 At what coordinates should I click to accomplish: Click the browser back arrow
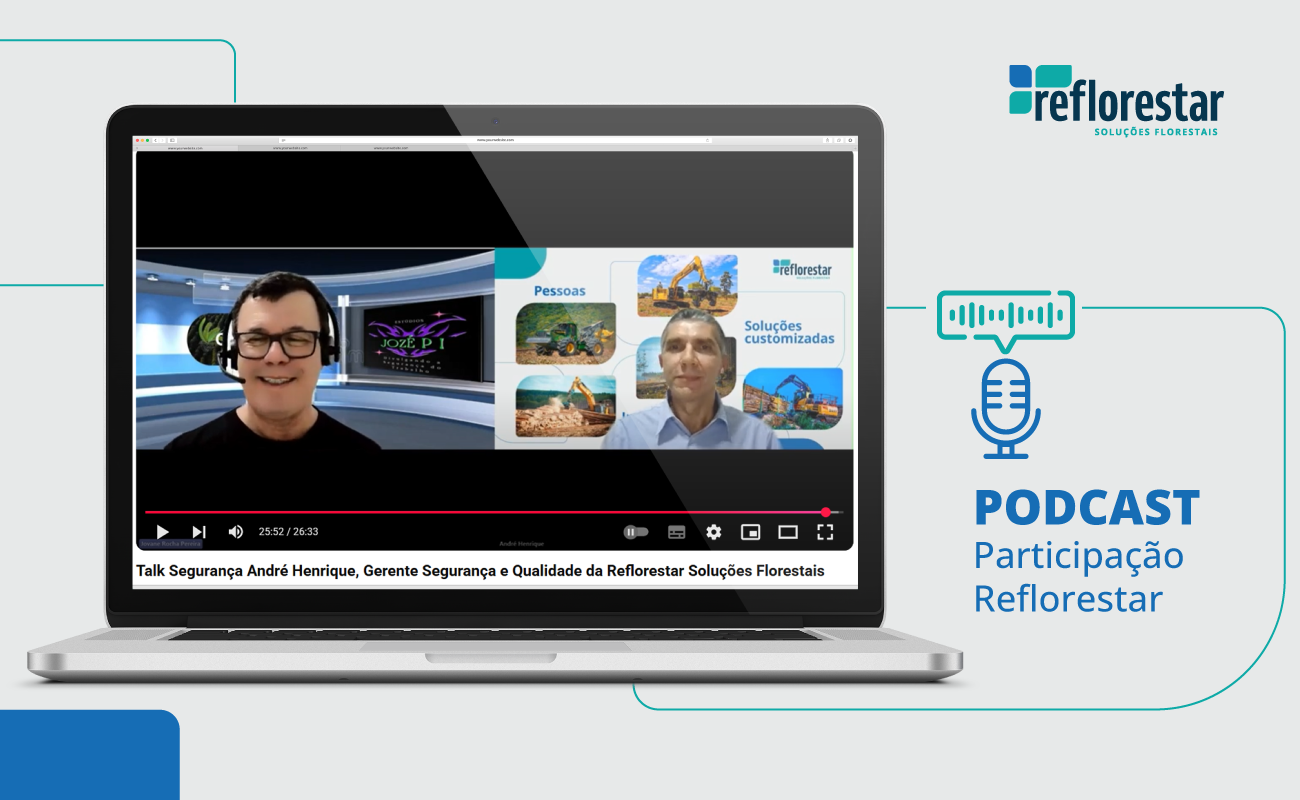point(155,140)
